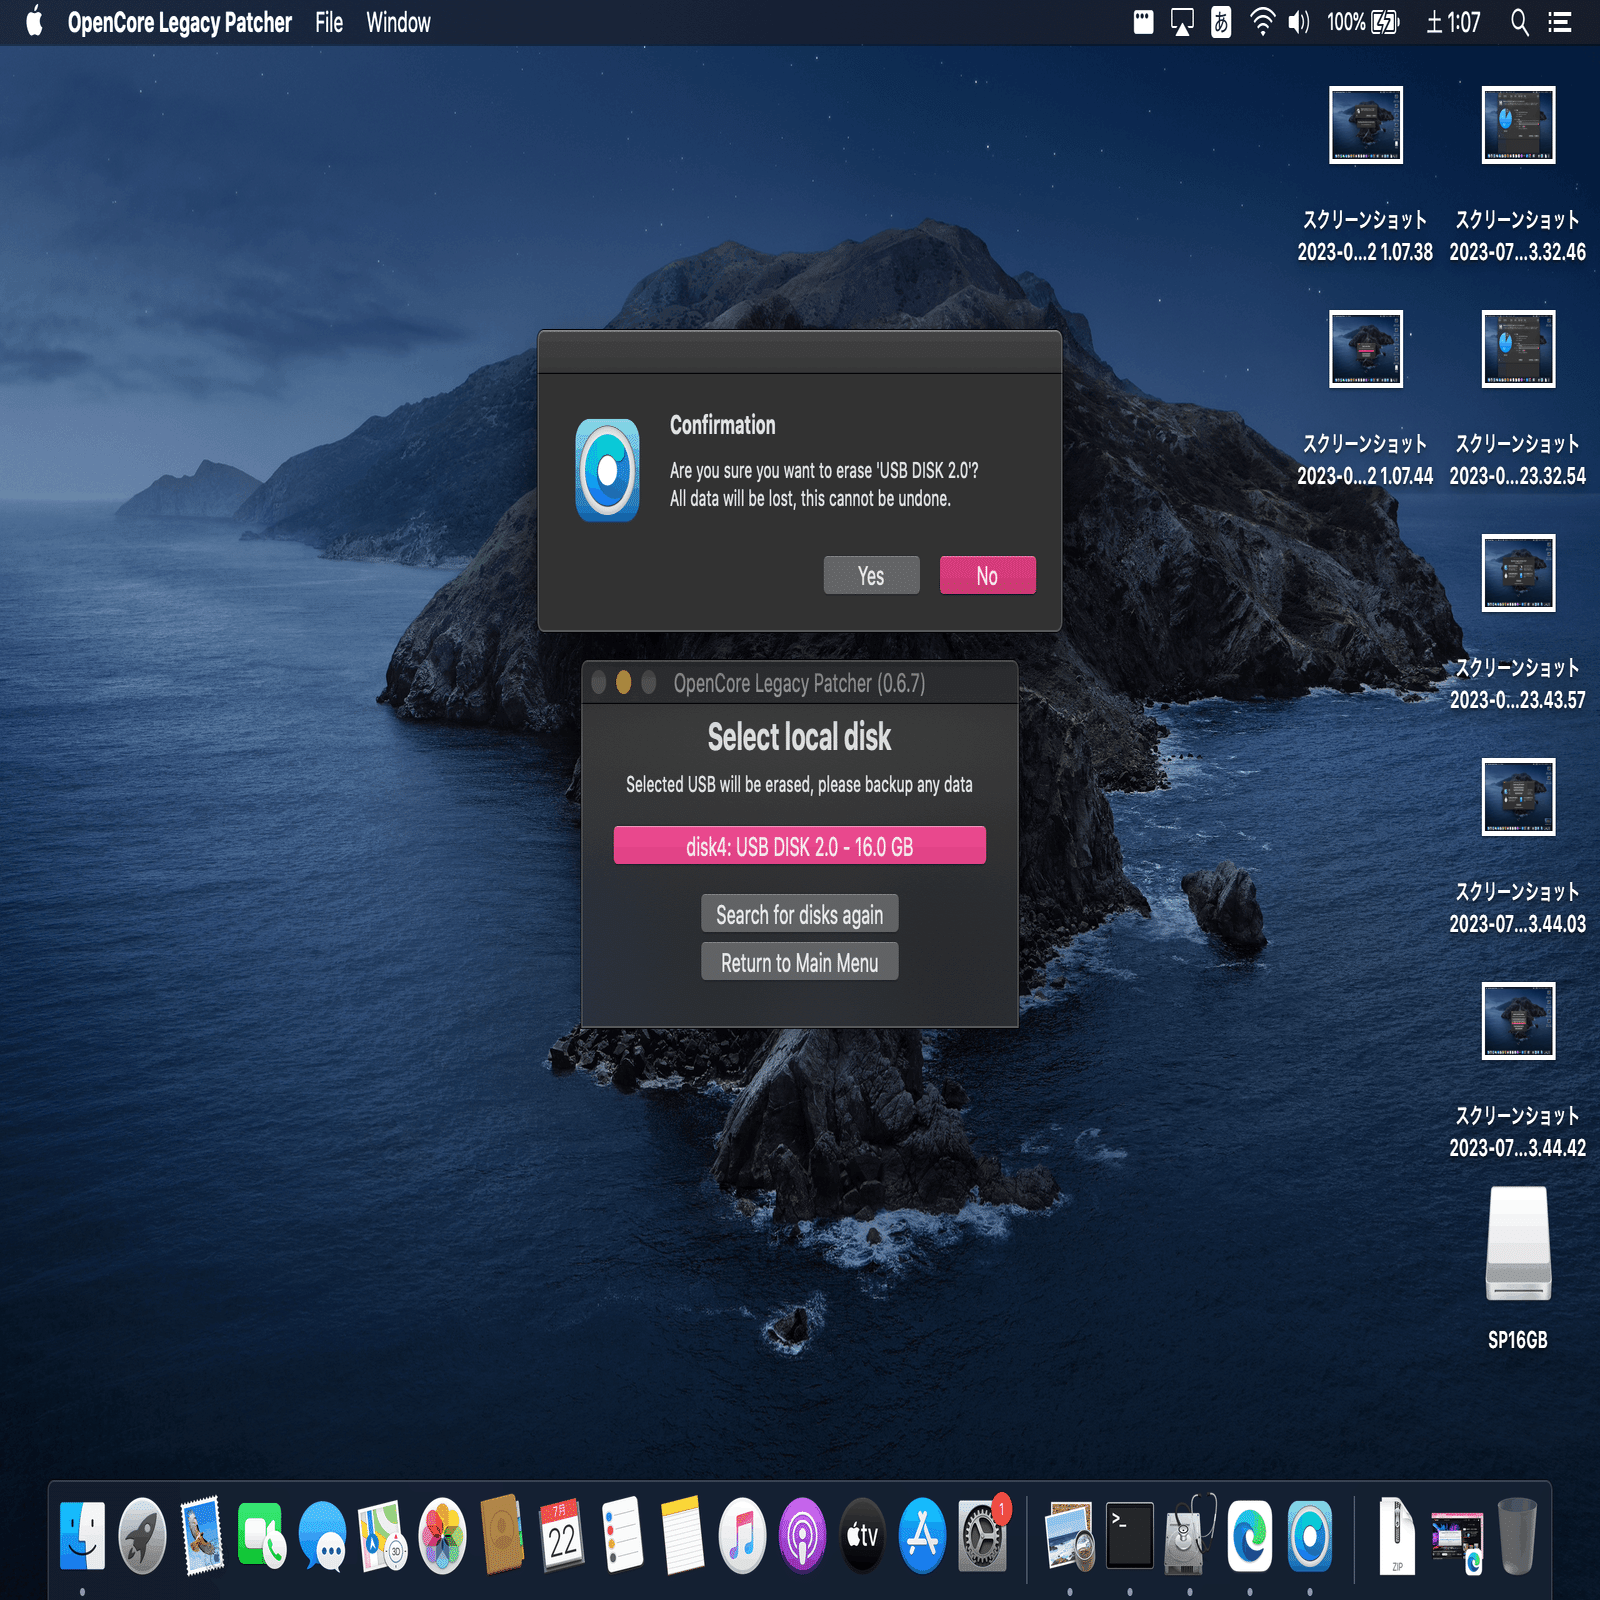Click the "OpenCore Legacy Patcher (0.6.7)" title bar
Viewport: 1600px width, 1600px height.
[799, 683]
